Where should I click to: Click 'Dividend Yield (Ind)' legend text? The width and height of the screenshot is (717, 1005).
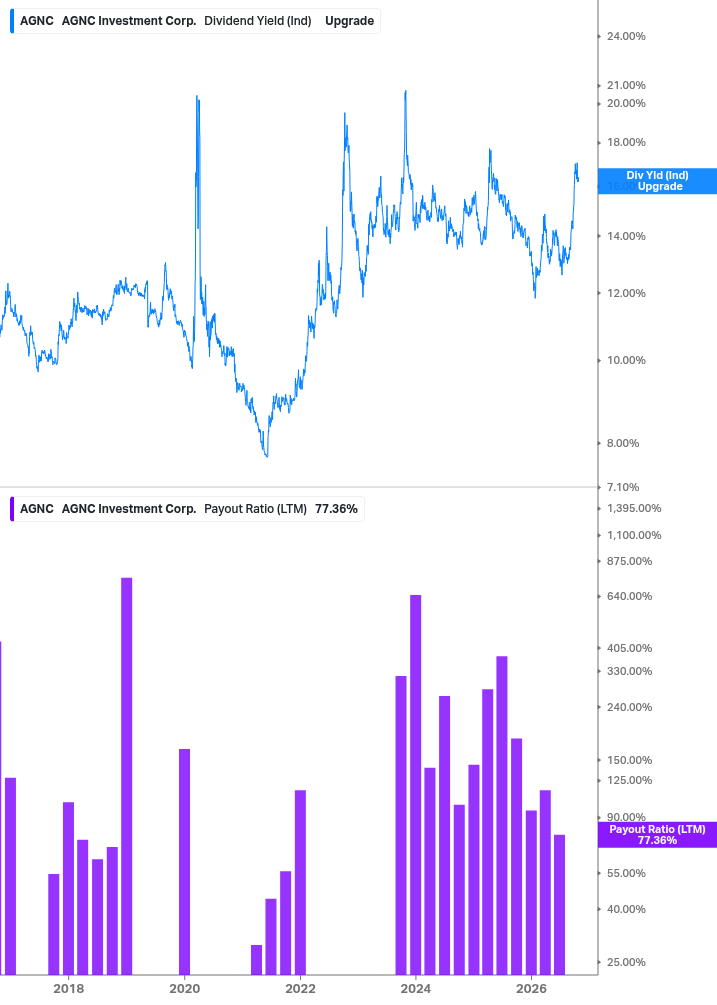[x=258, y=21]
